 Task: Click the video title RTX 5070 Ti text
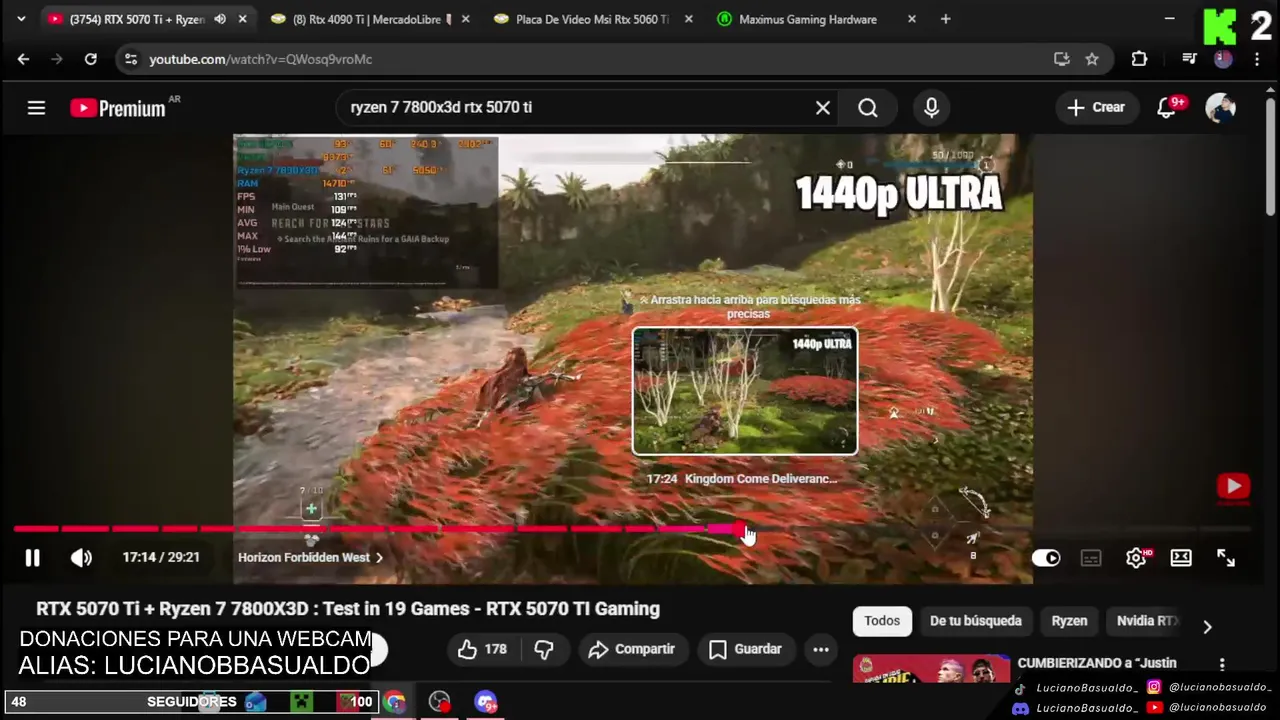348,609
